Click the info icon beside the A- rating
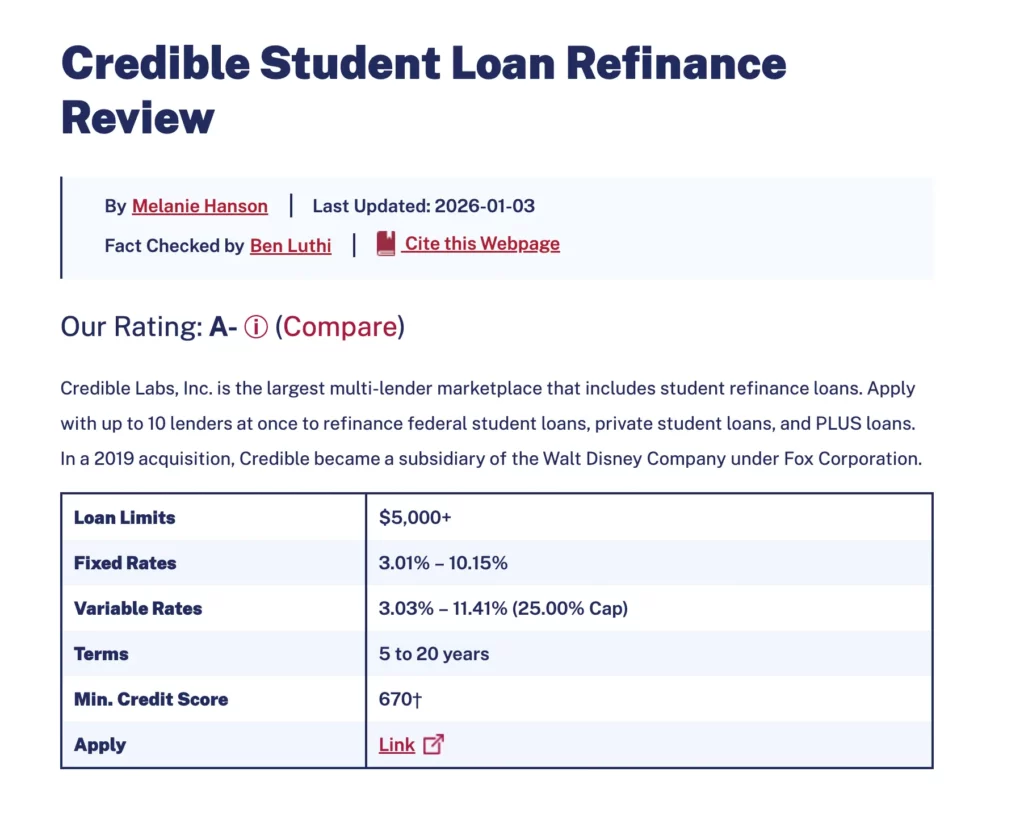 pyautogui.click(x=256, y=326)
